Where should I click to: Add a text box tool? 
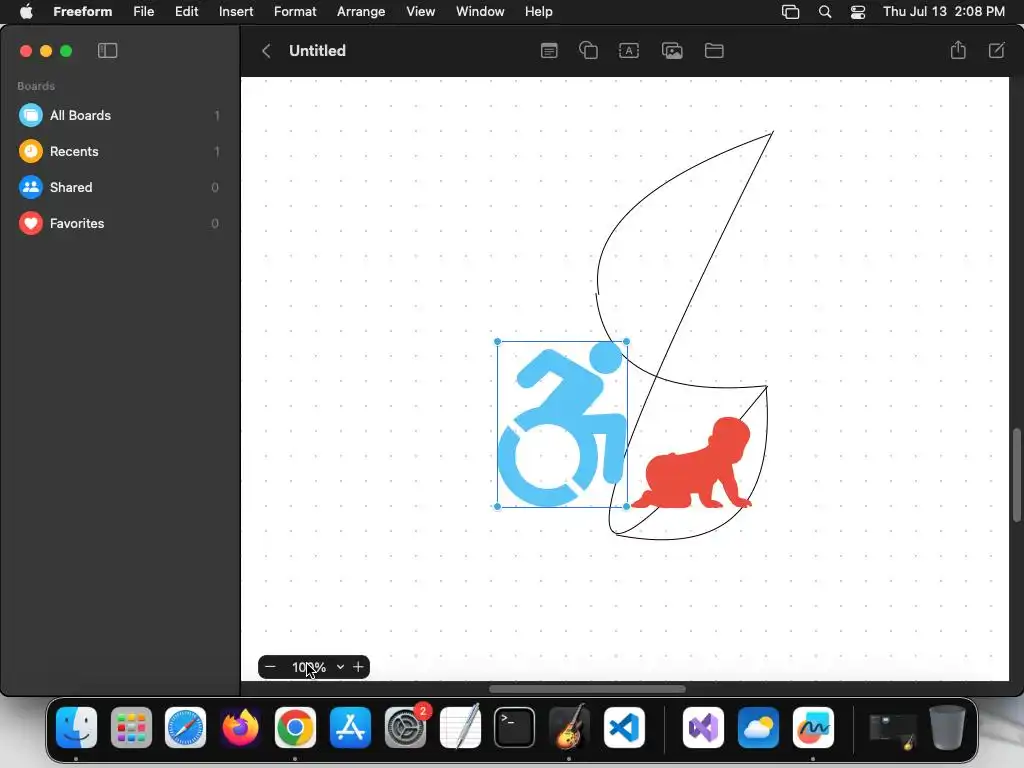pos(629,50)
